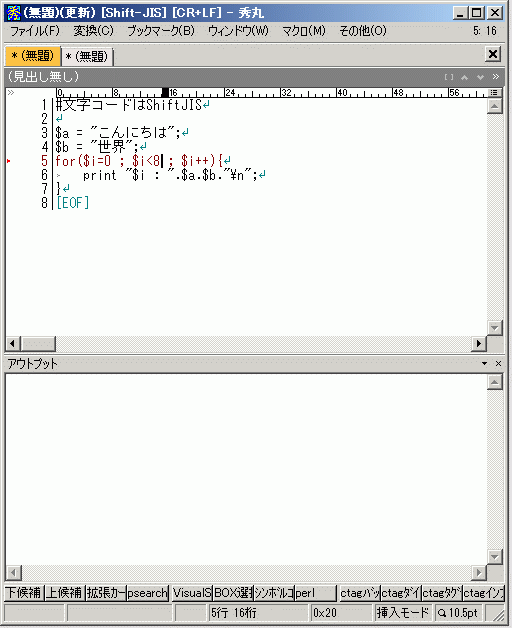The height and width of the screenshot is (628, 512).
Task: Click line 1 comment #文字コードはShiftJIS
Action: coord(129,105)
